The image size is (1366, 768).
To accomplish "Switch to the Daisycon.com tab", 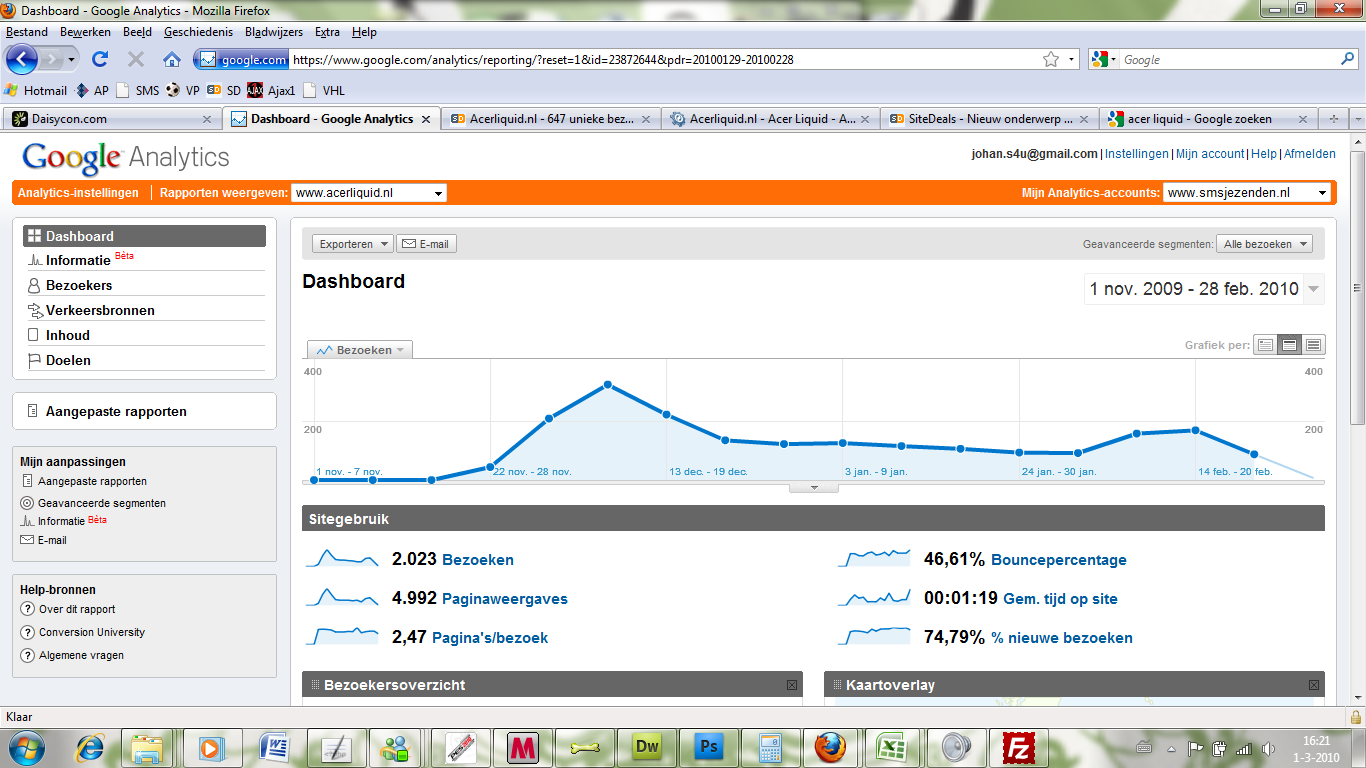I will [x=111, y=118].
